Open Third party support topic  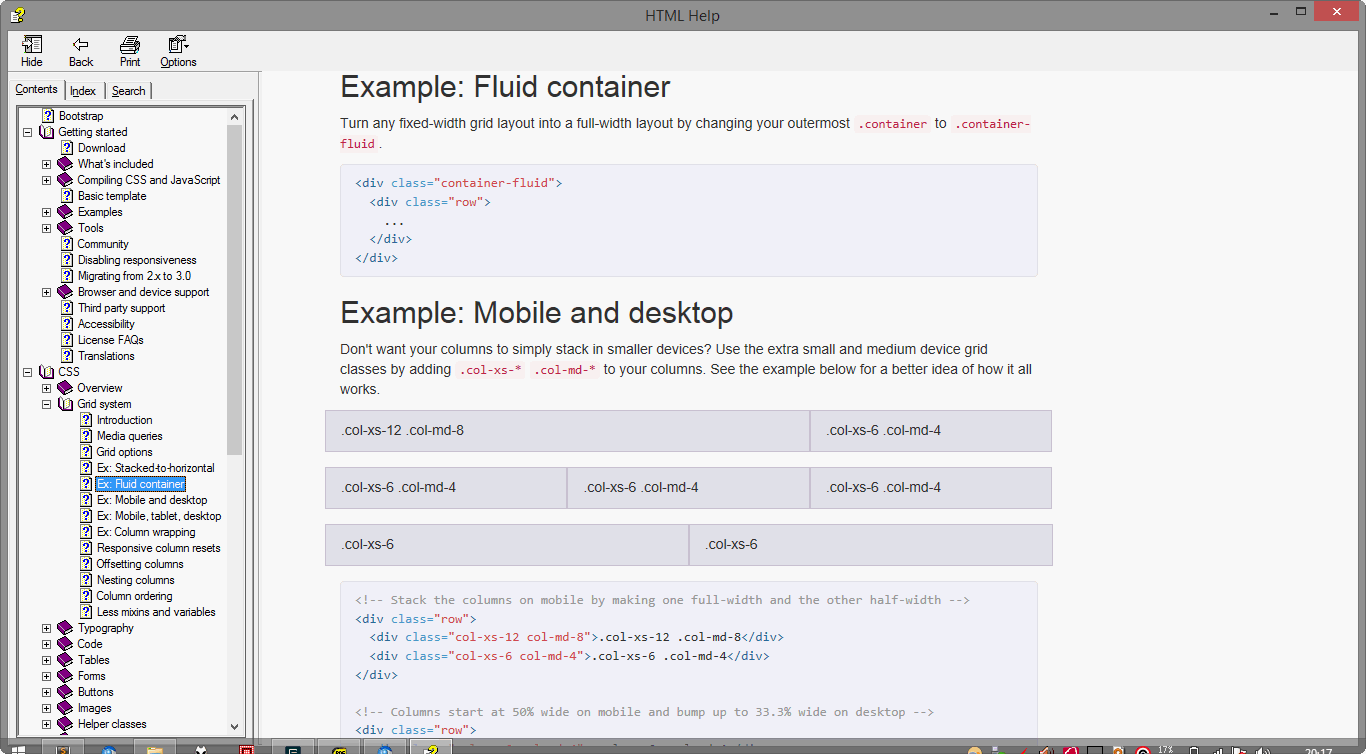coord(121,308)
